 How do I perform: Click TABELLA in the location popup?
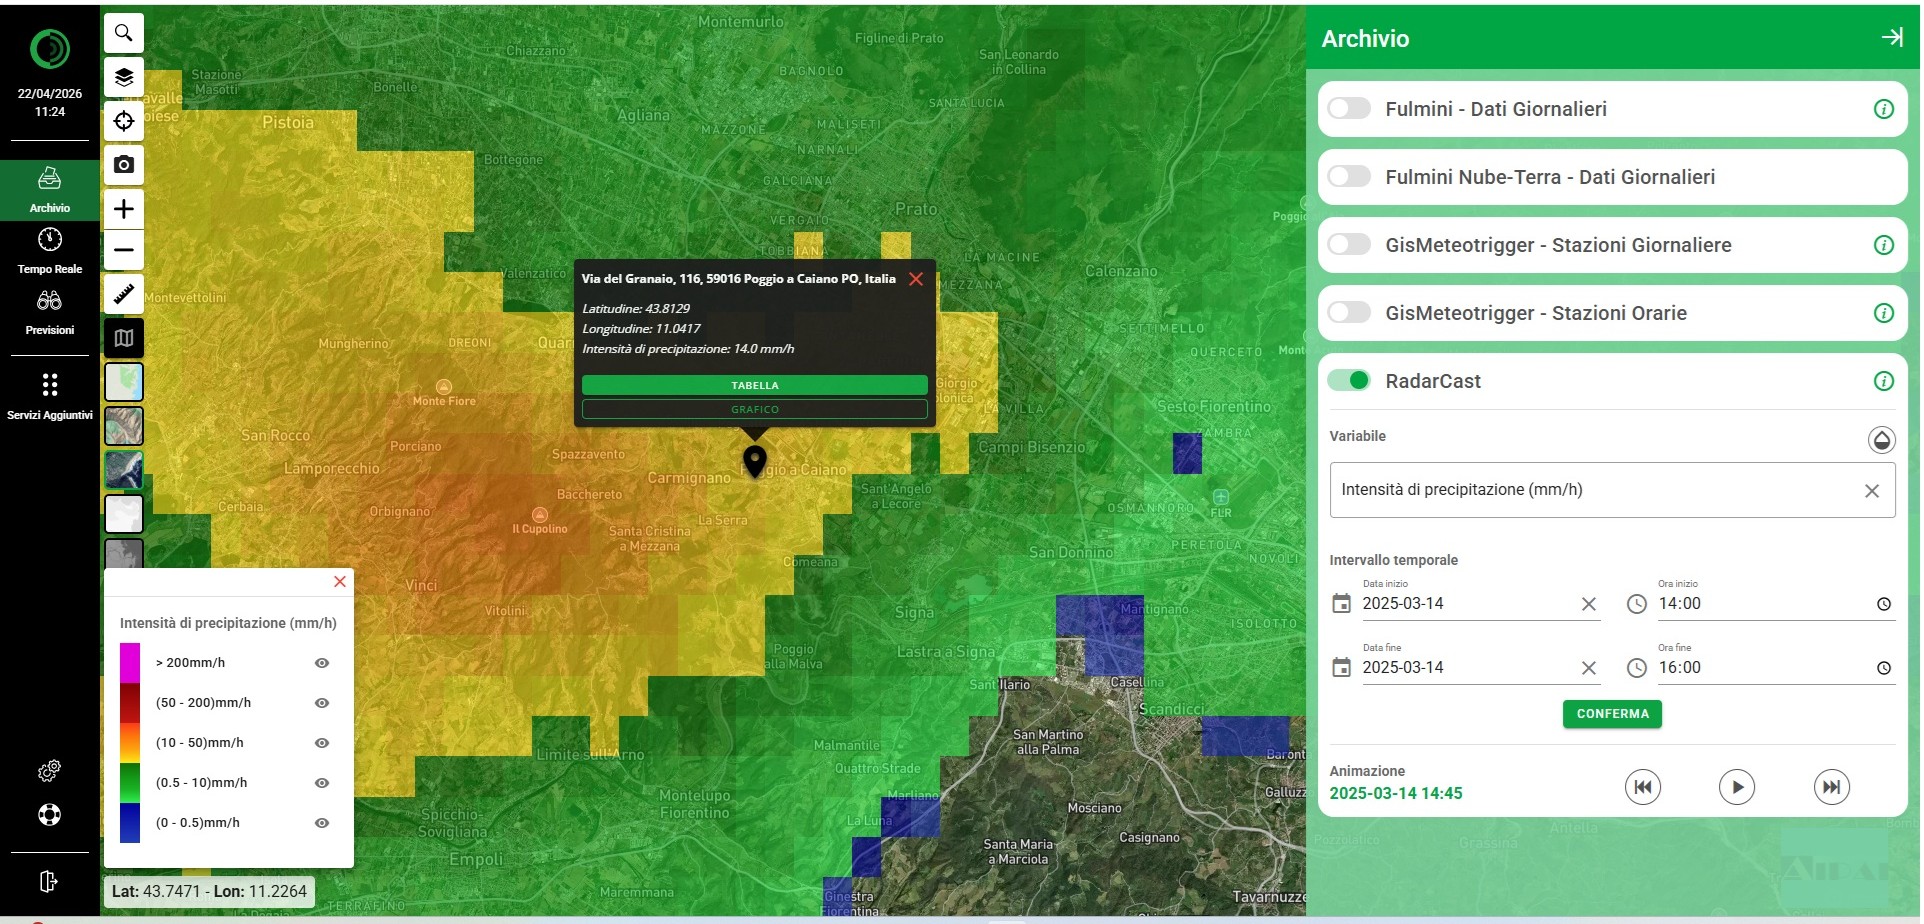[754, 385]
